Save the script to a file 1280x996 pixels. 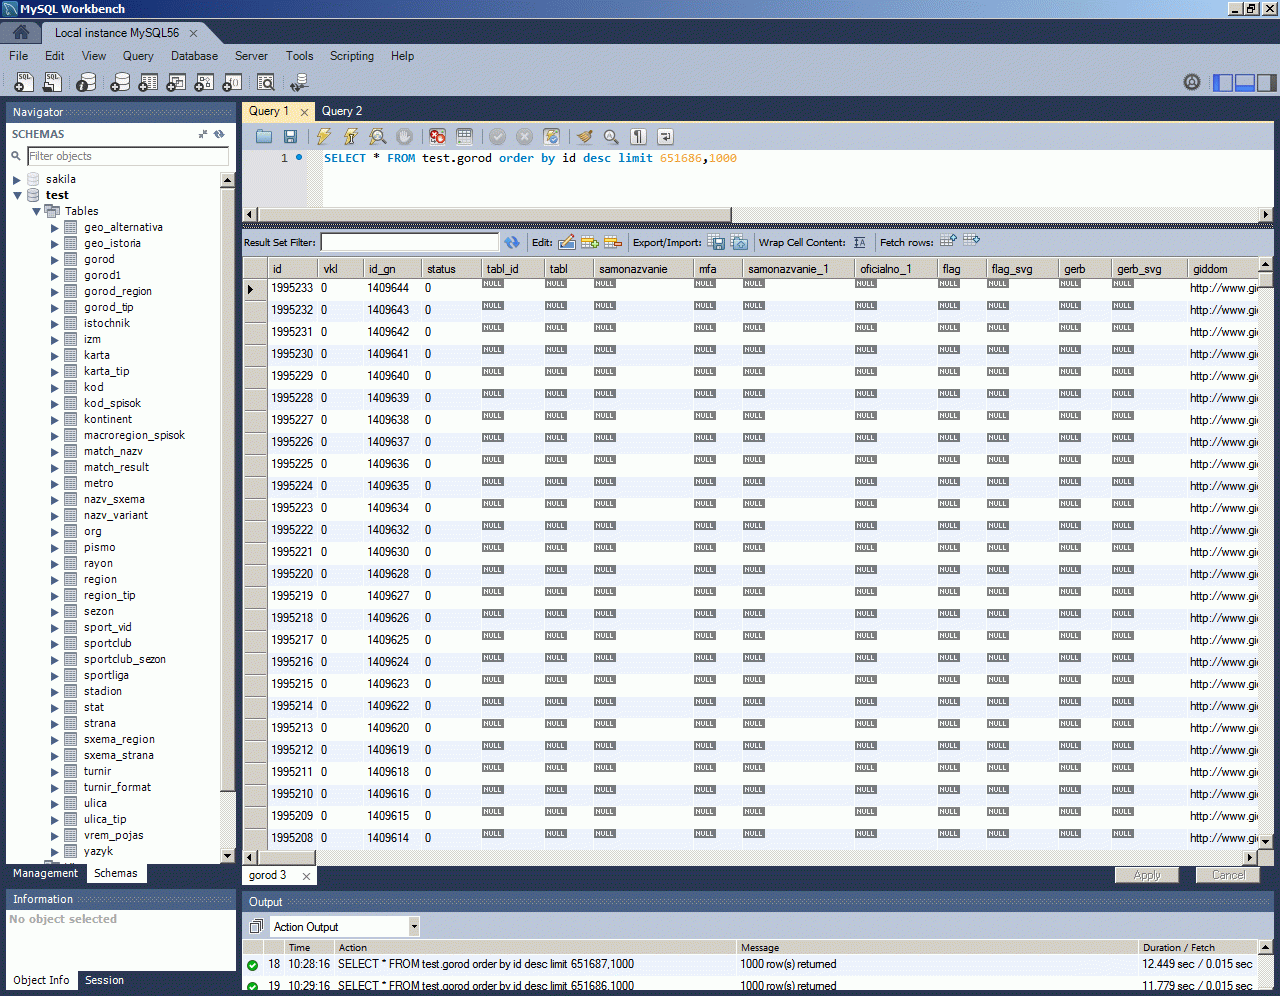[290, 136]
